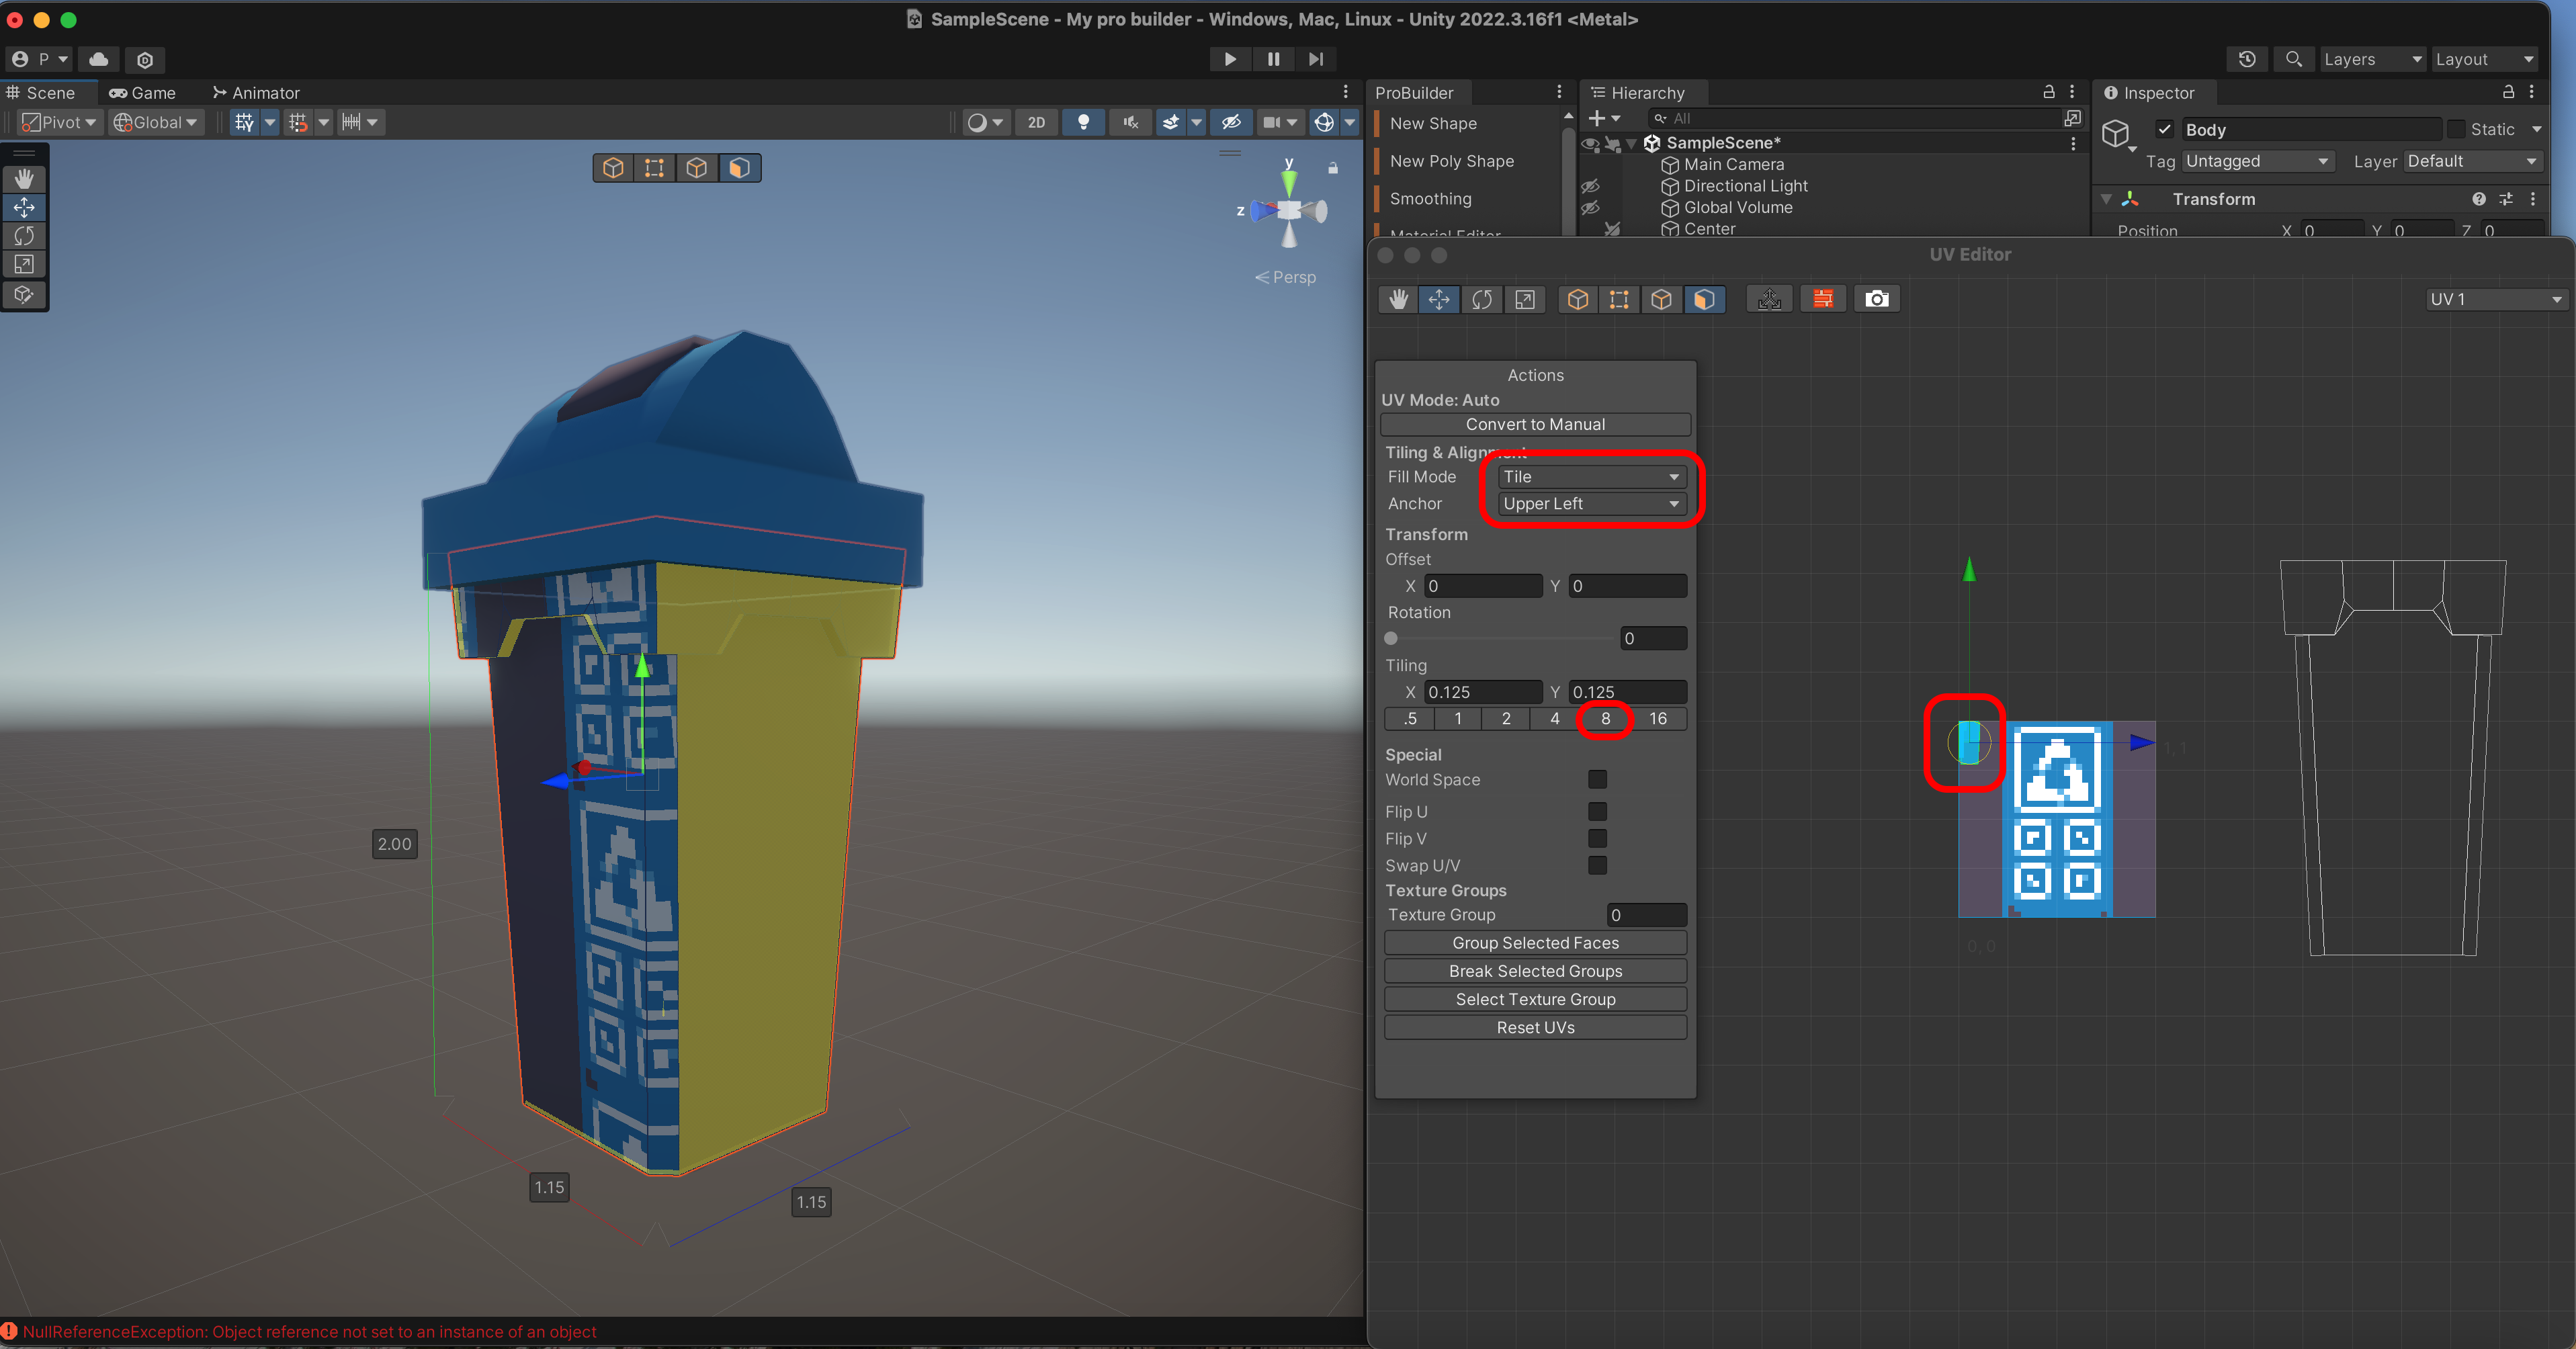Open the Anchor dropdown

tap(1590, 504)
